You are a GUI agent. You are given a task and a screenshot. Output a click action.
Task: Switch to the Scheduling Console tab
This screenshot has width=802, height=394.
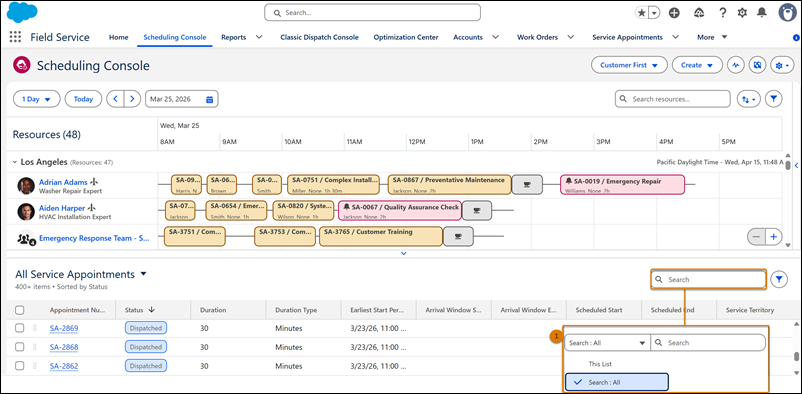coord(175,37)
